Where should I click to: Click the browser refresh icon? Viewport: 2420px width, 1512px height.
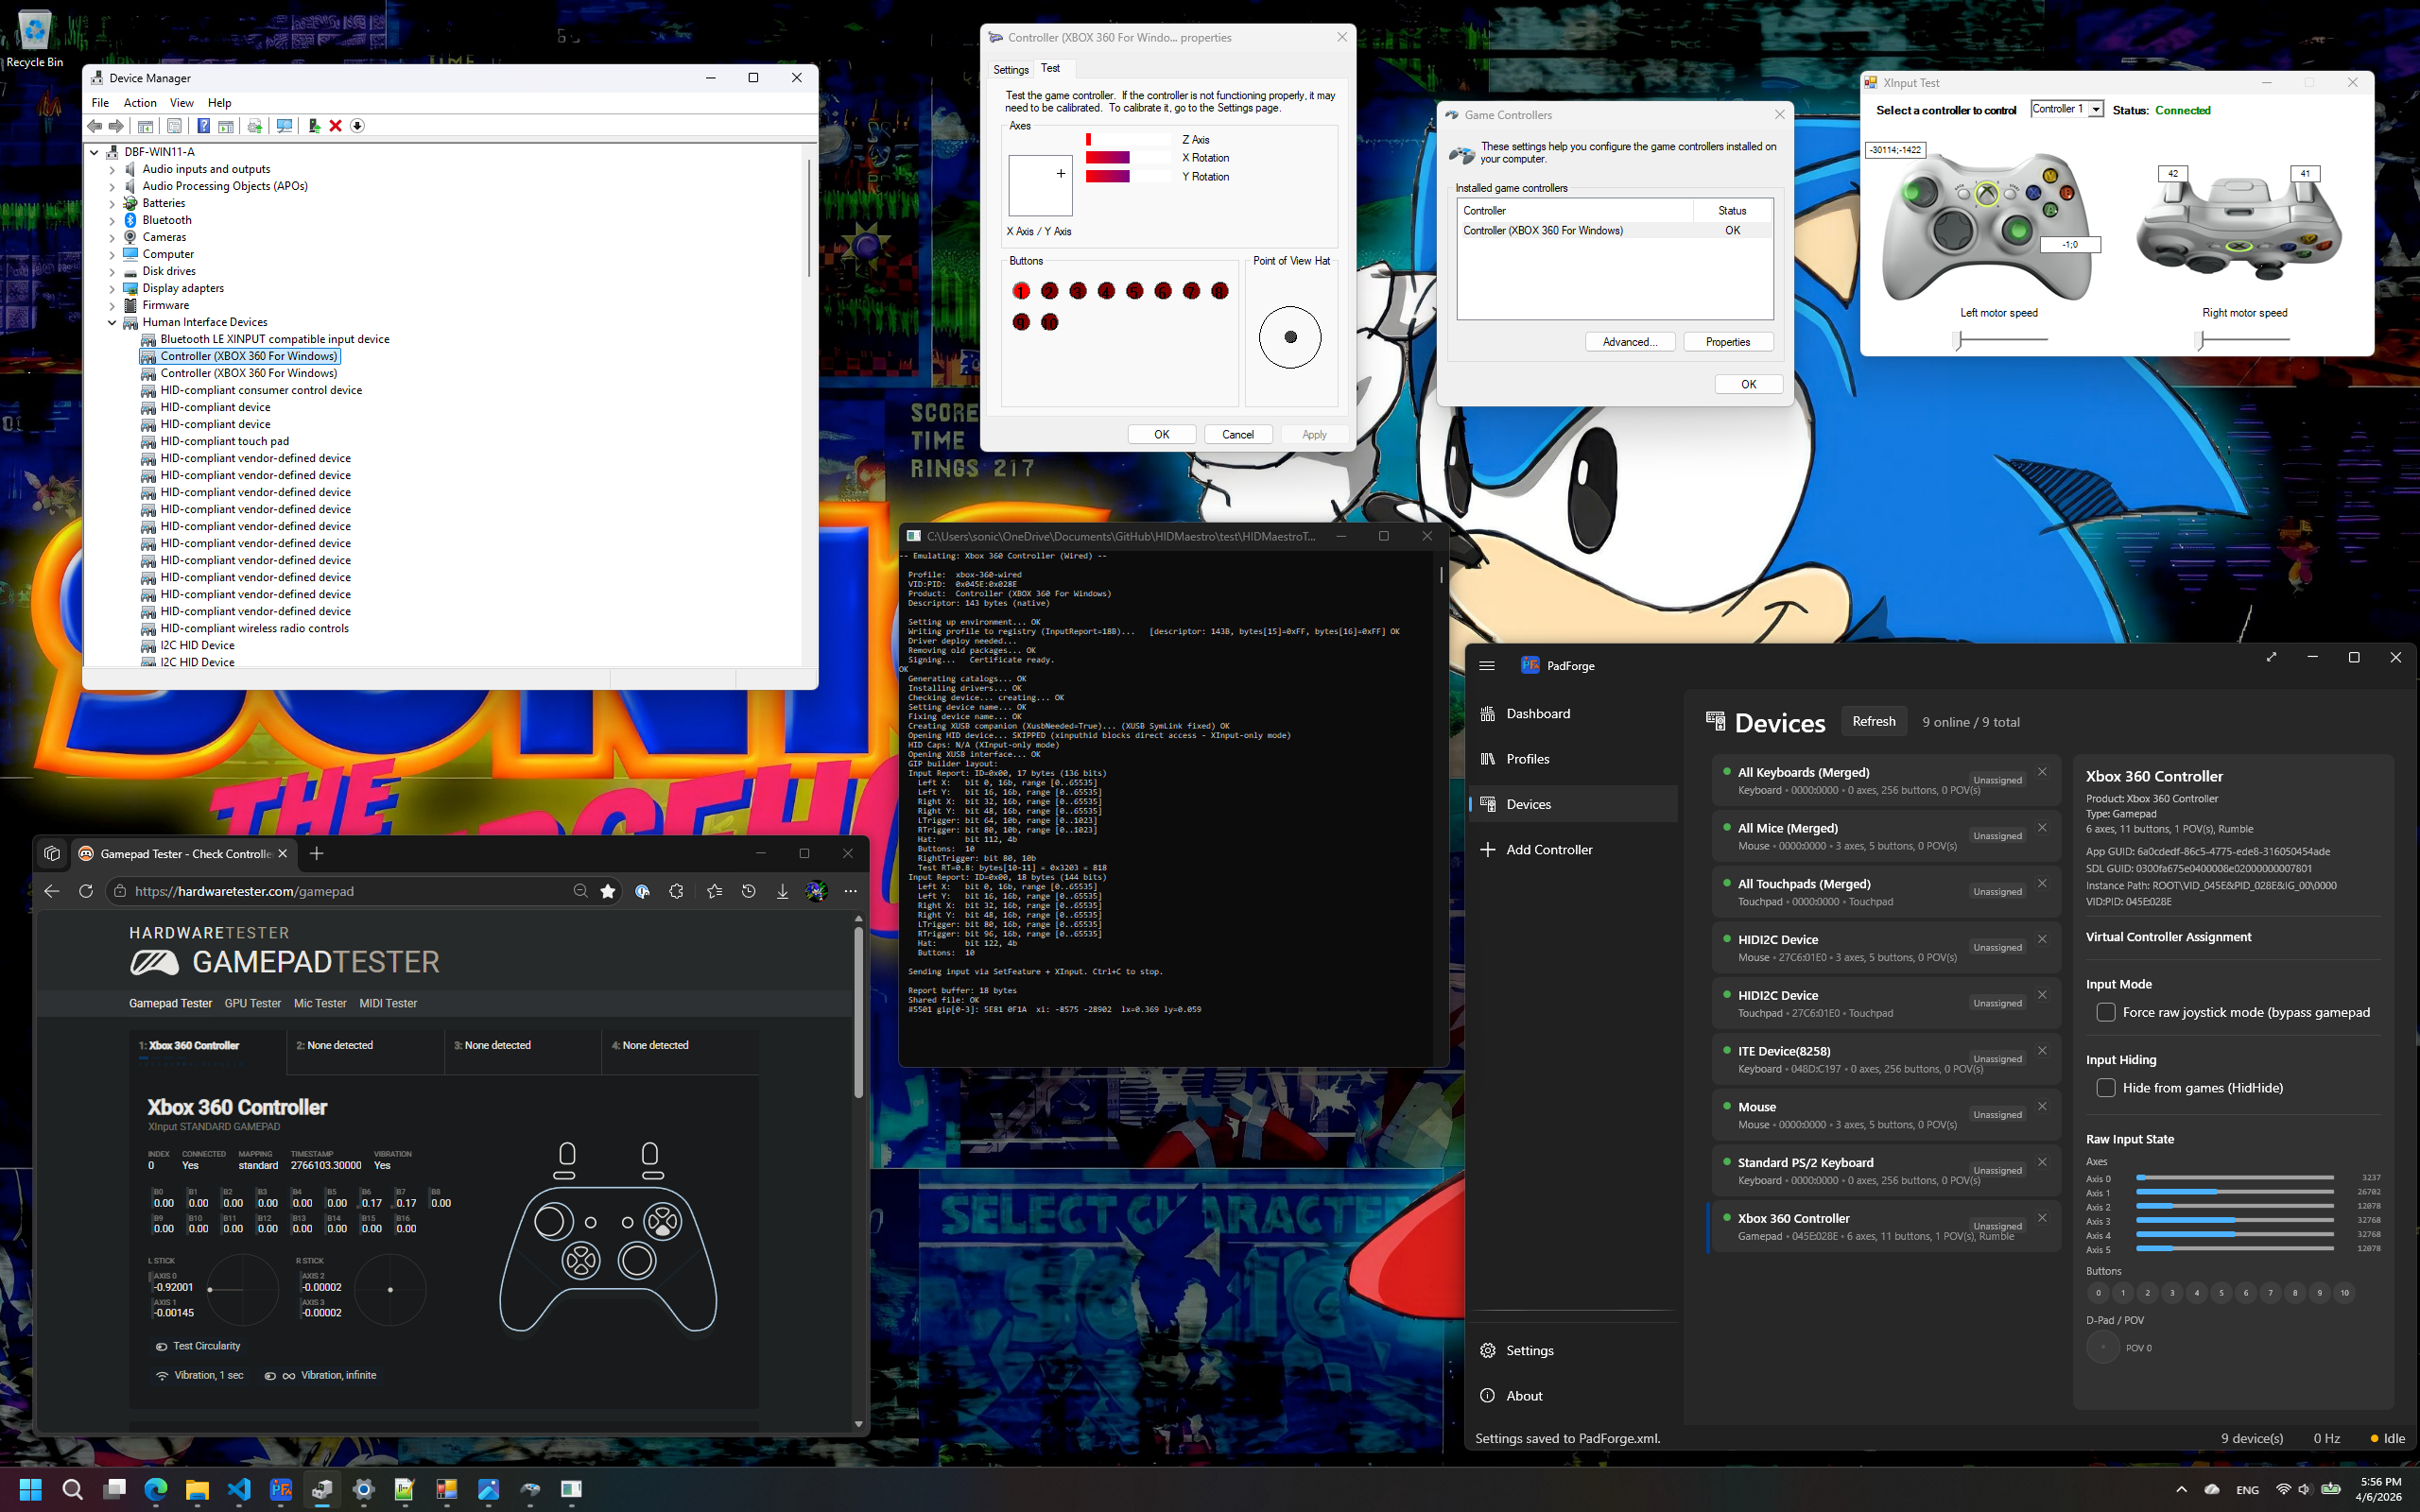86,891
